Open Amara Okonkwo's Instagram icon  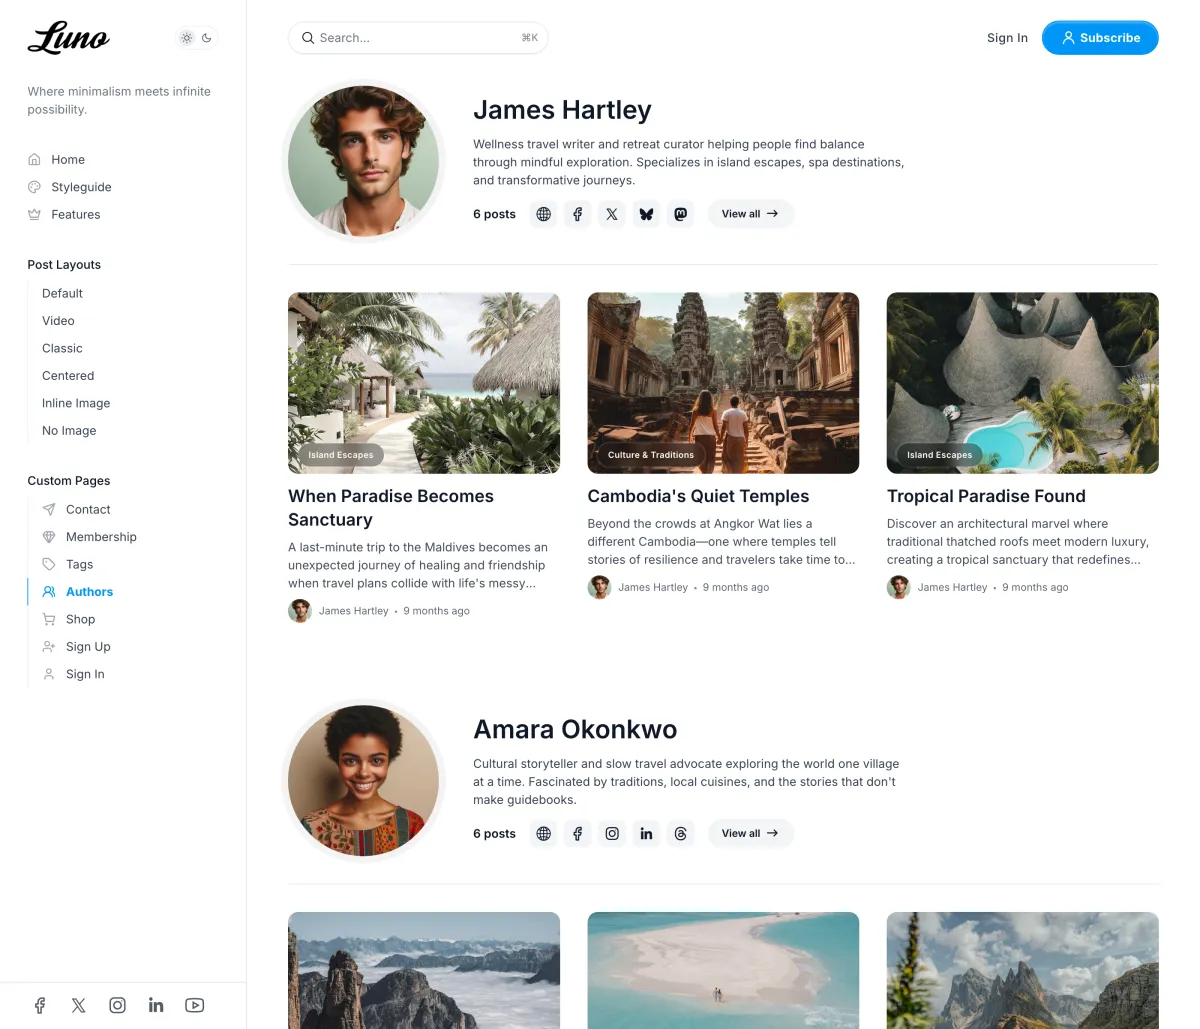pos(612,834)
